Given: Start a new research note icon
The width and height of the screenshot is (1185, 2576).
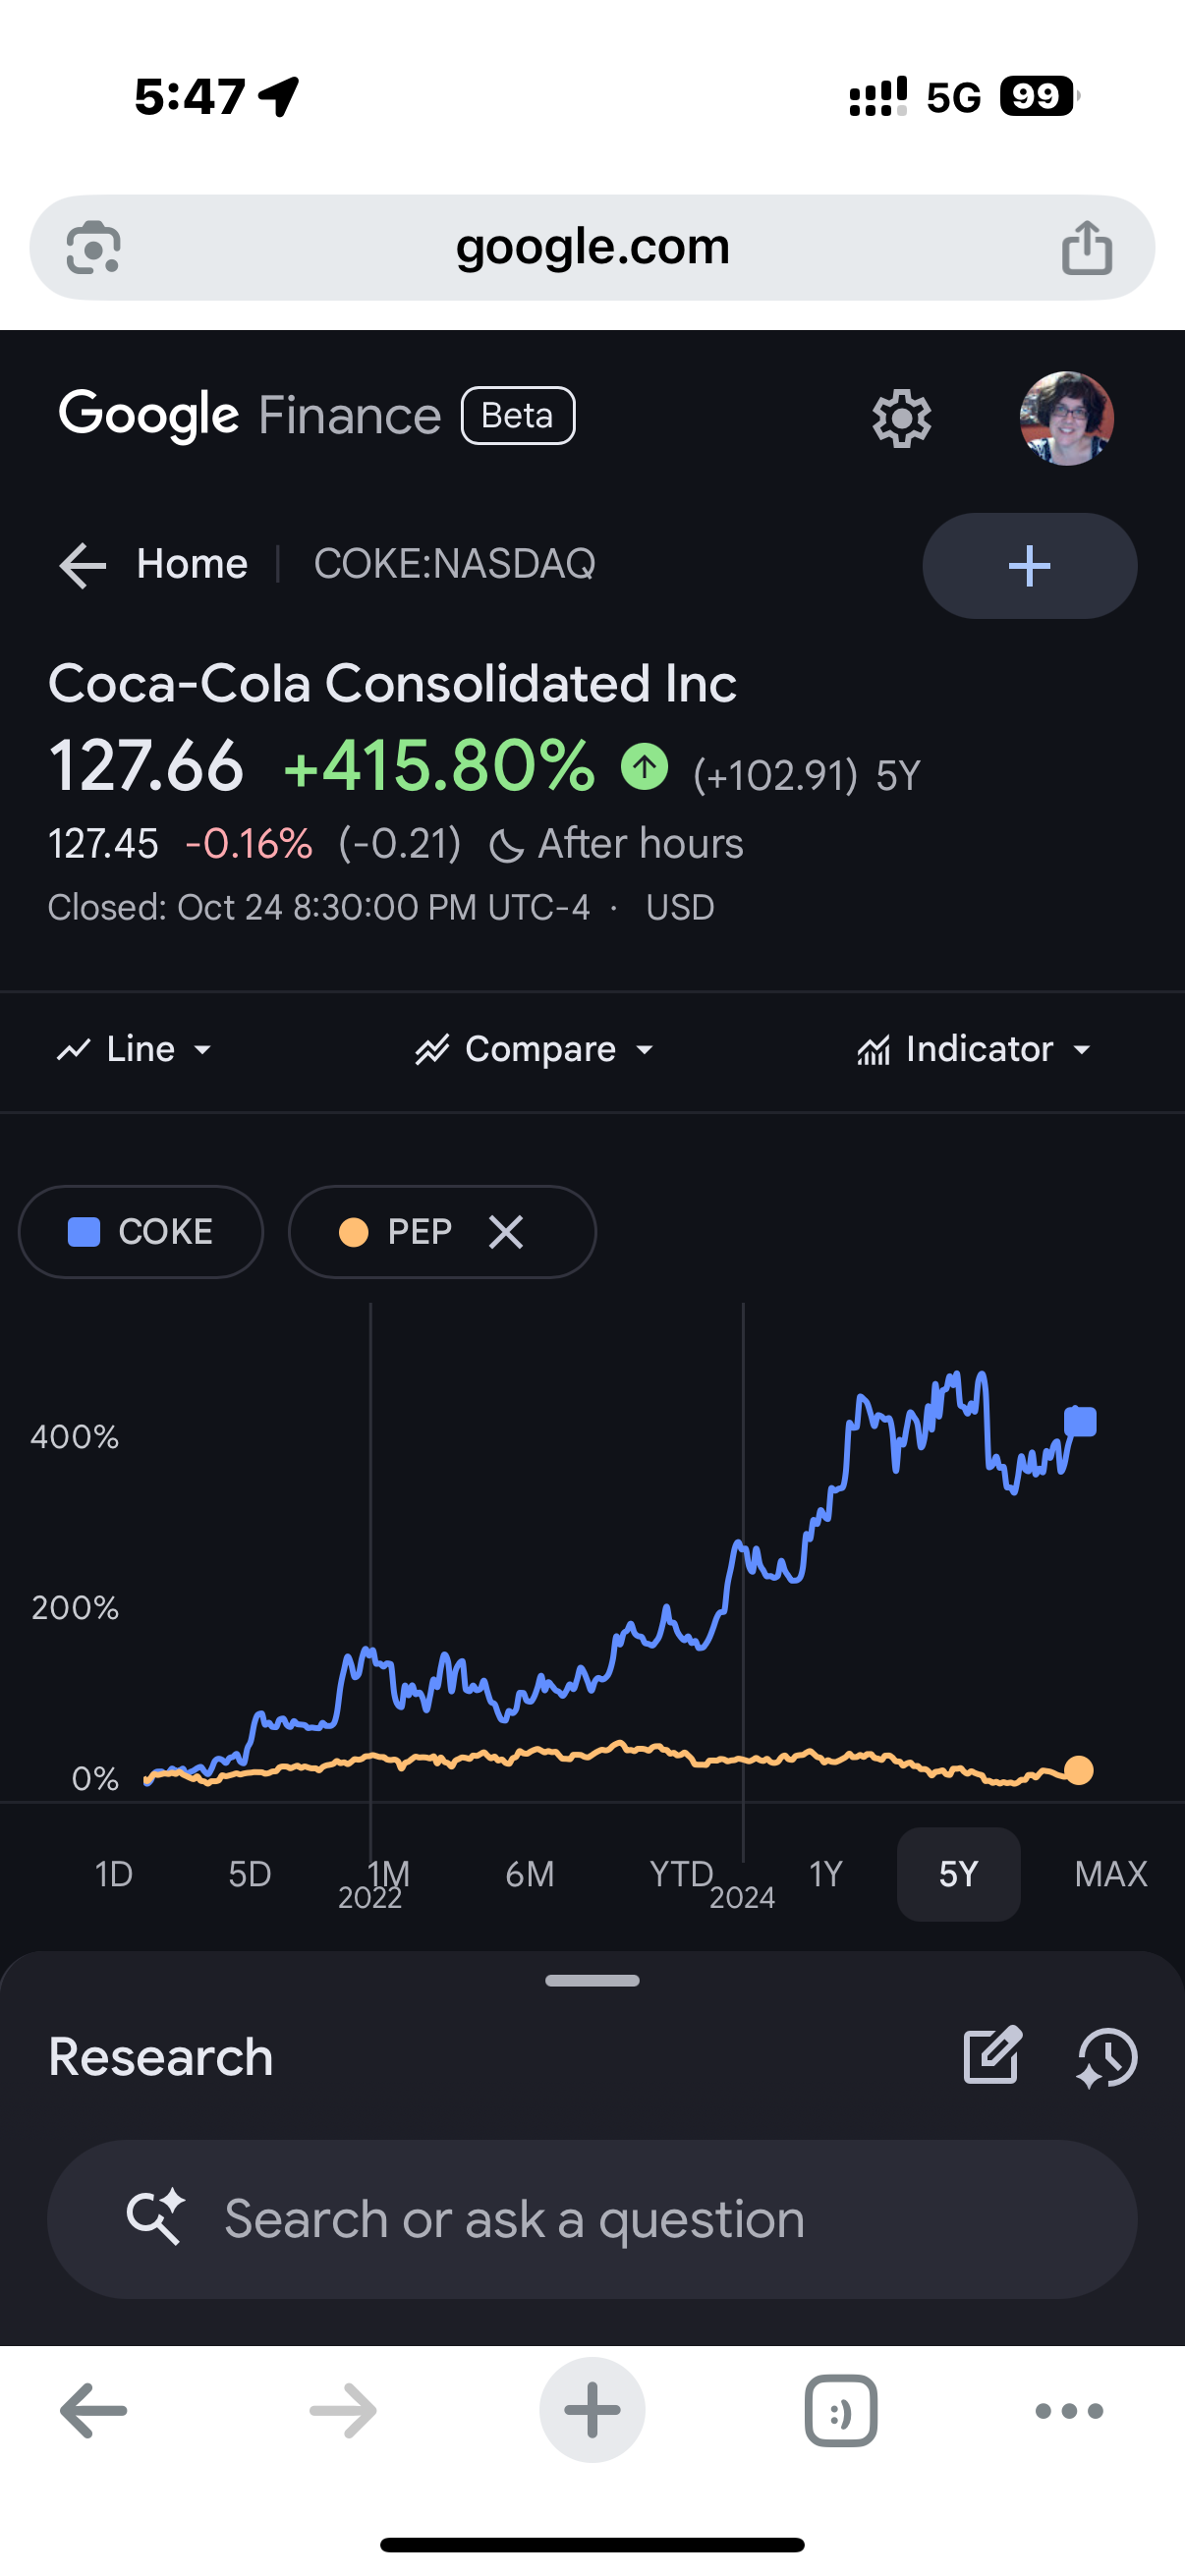Looking at the screenshot, I should pyautogui.click(x=991, y=2056).
